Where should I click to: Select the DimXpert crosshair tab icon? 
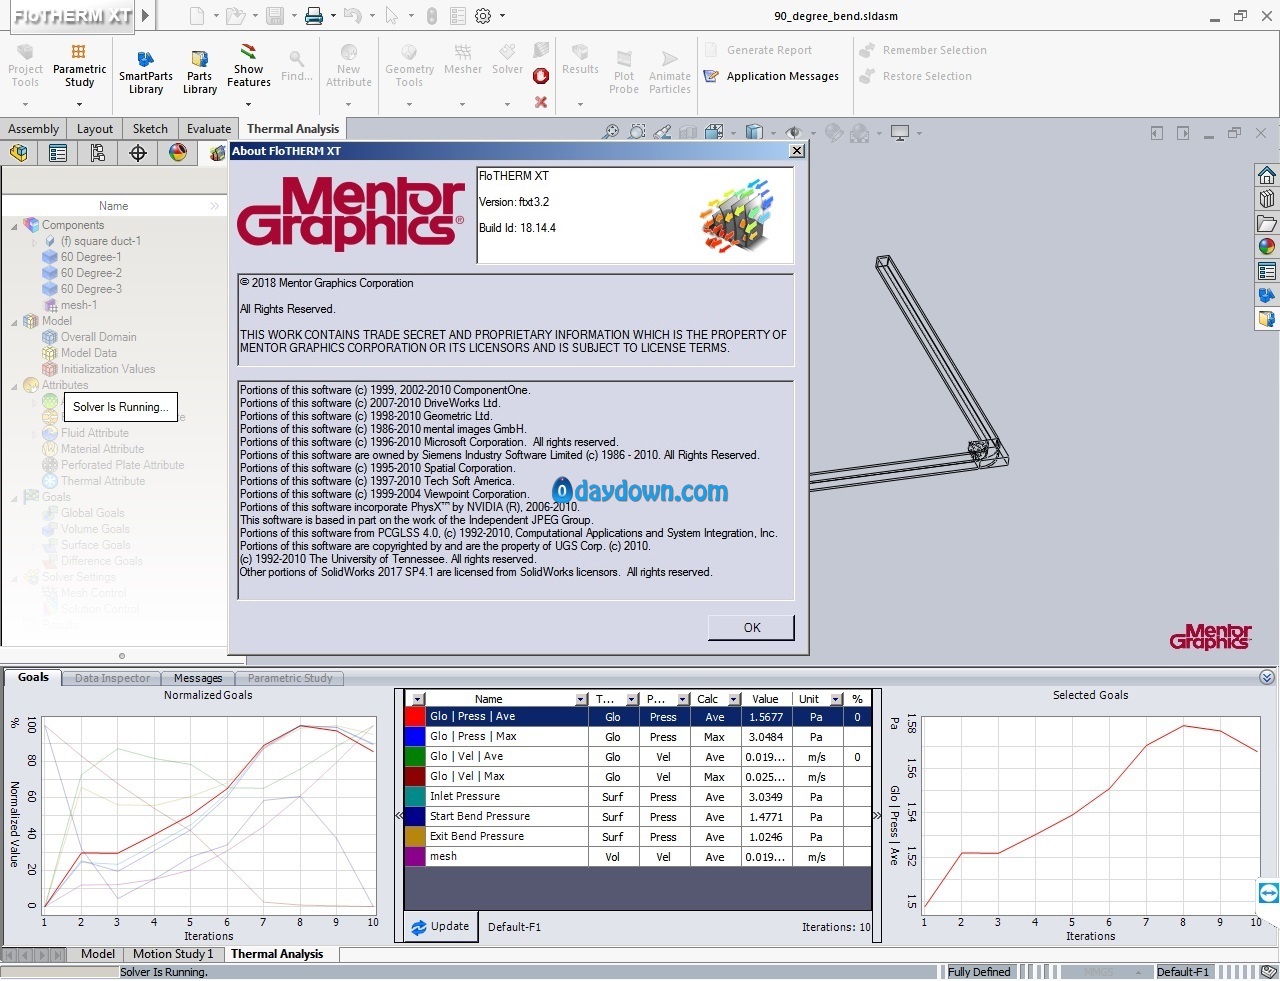pos(138,153)
